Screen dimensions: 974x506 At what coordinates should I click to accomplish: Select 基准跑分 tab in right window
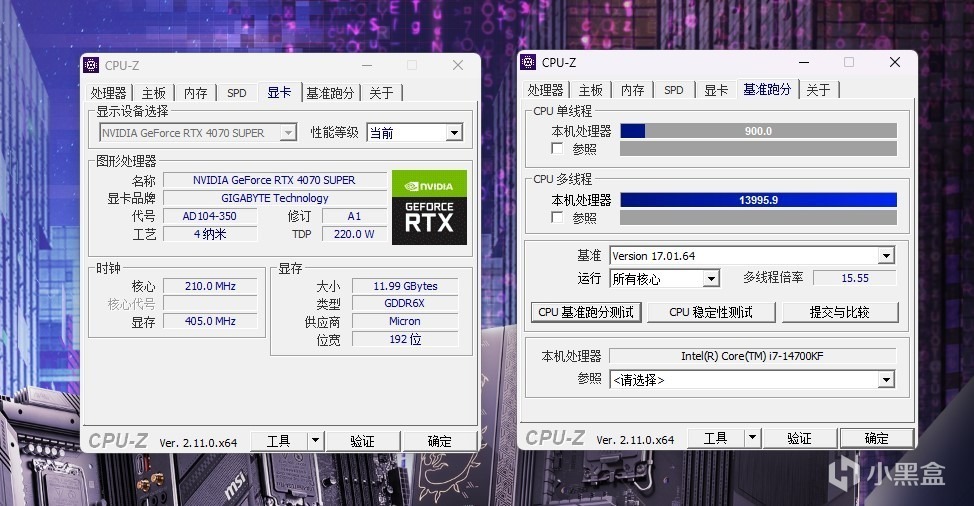click(767, 89)
